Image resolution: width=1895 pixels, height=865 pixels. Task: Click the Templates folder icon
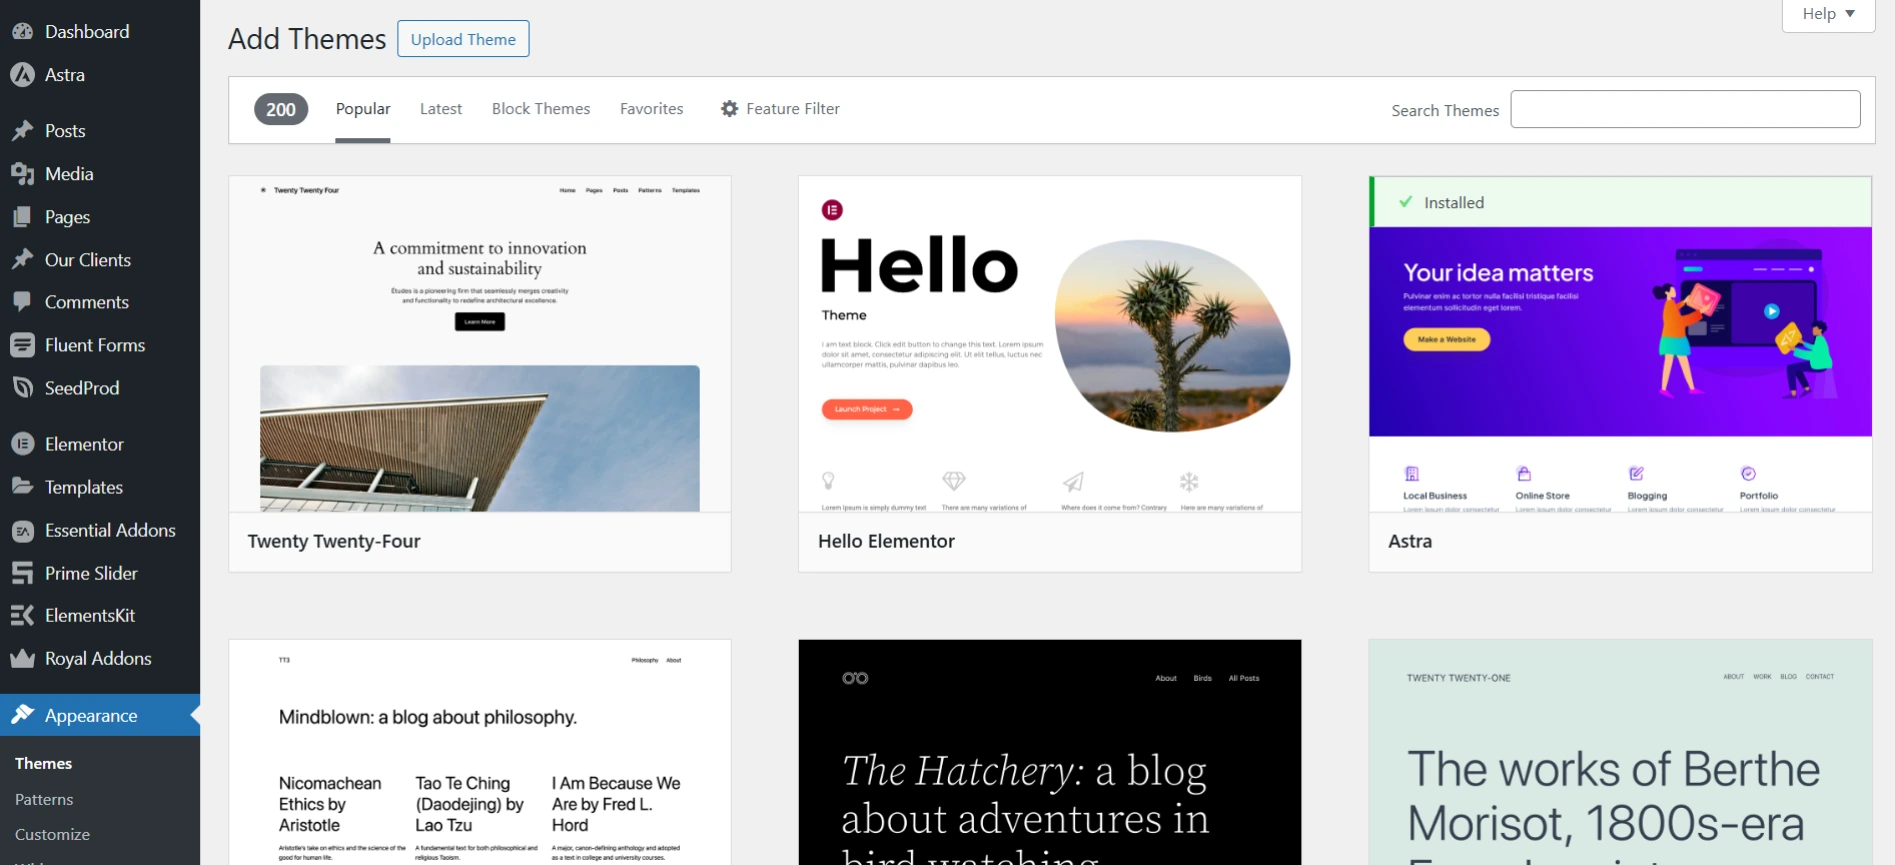pyautogui.click(x=22, y=487)
